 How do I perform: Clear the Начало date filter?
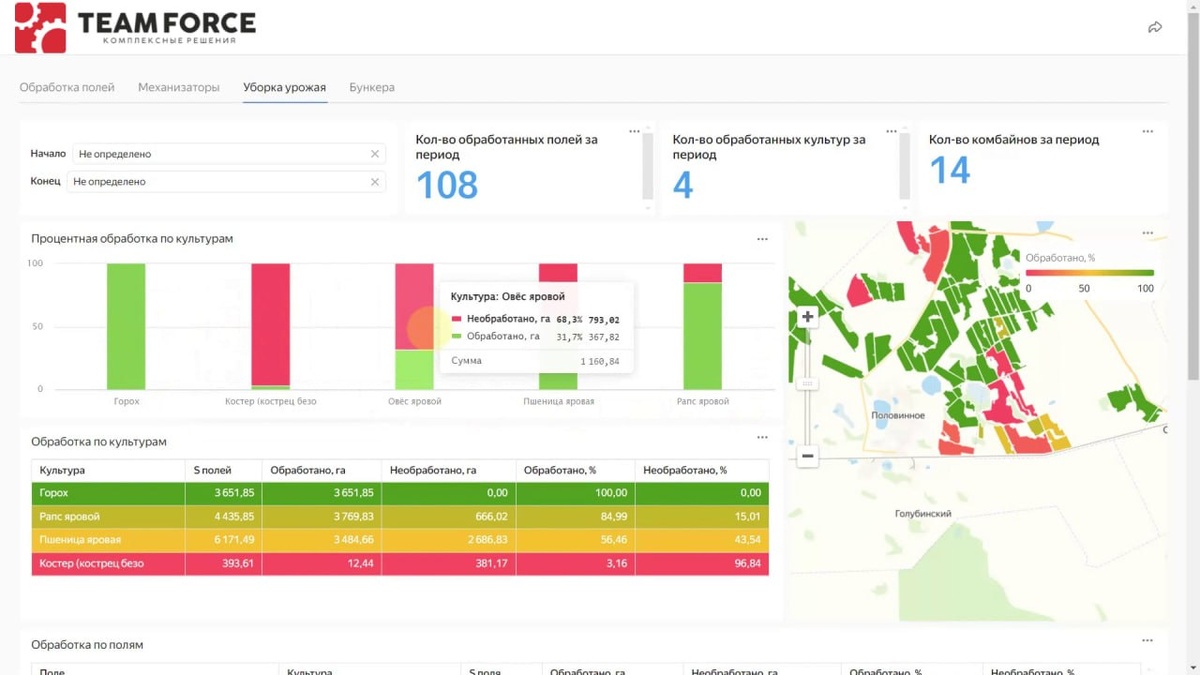pos(375,154)
